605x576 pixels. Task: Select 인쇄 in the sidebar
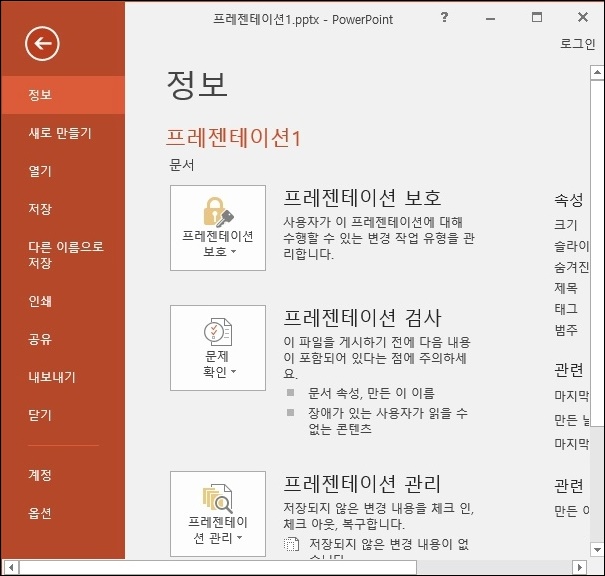pyautogui.click(x=63, y=301)
